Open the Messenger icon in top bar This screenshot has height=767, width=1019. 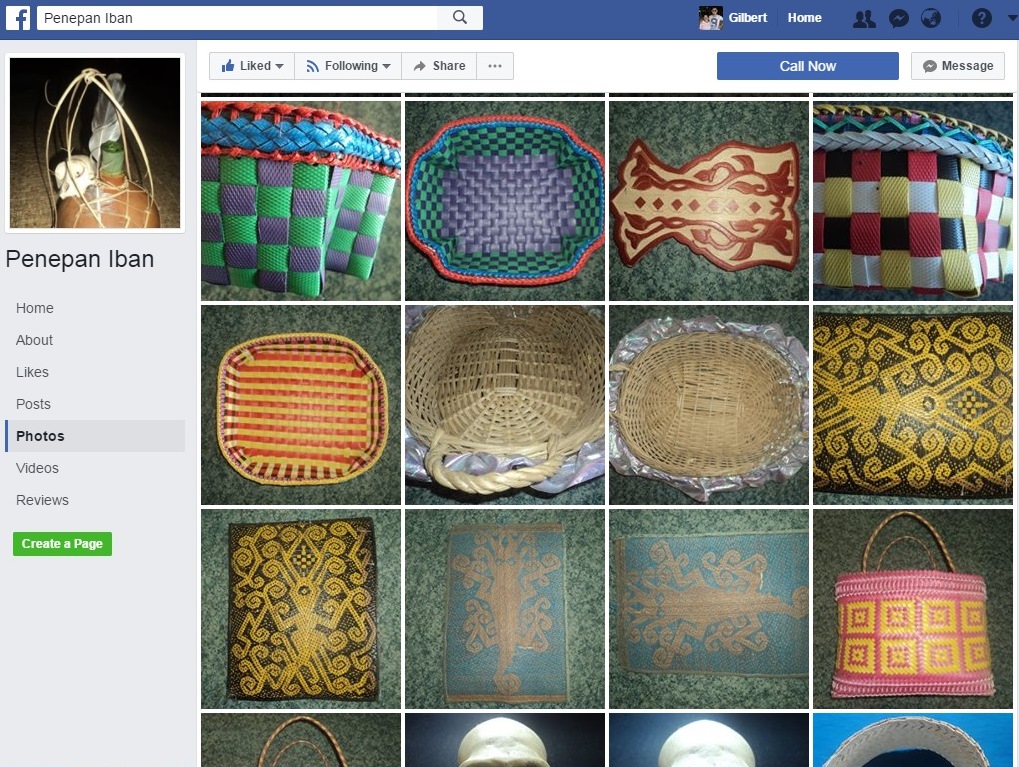pos(898,18)
